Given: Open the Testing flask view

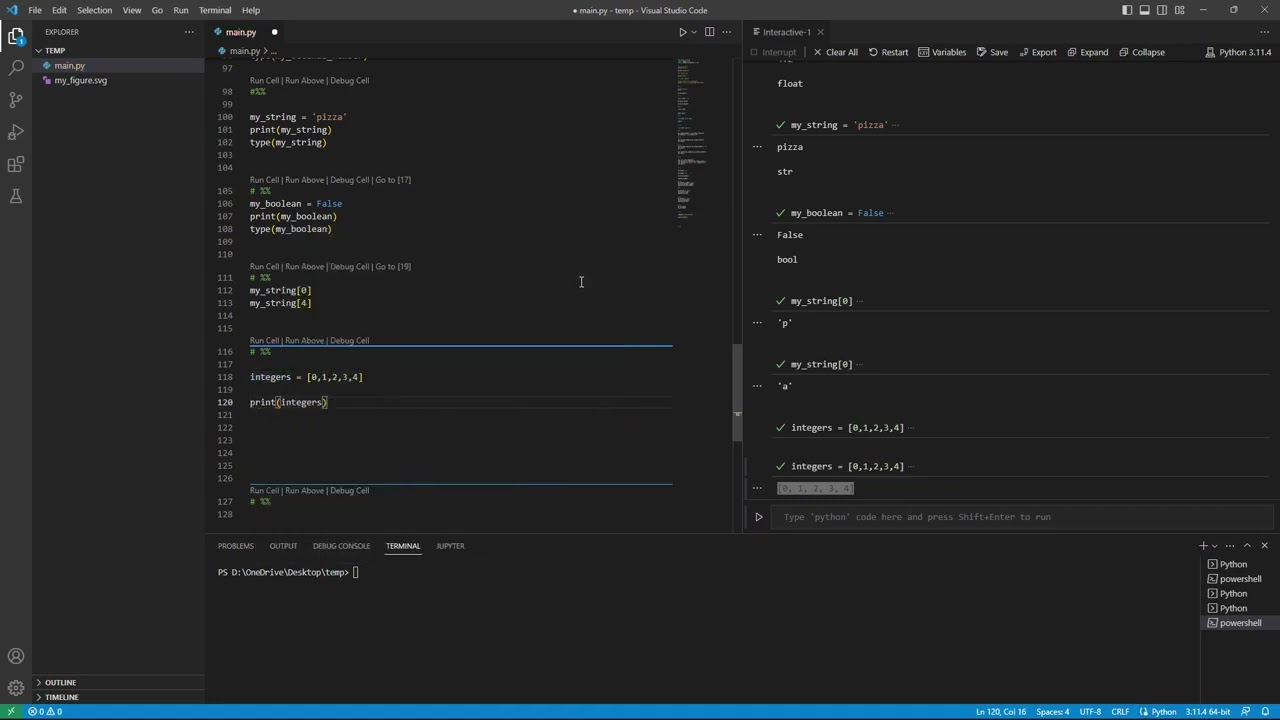Looking at the screenshot, I should pyautogui.click(x=16, y=196).
